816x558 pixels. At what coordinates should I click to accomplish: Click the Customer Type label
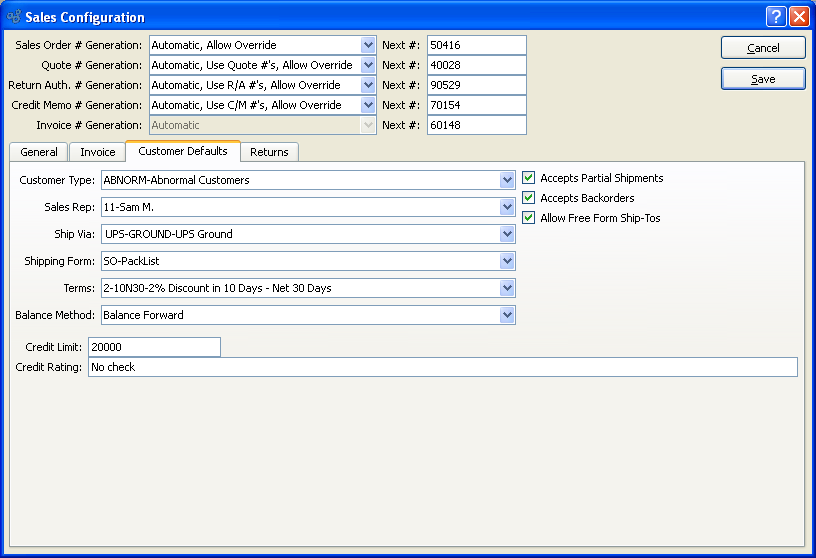57,180
